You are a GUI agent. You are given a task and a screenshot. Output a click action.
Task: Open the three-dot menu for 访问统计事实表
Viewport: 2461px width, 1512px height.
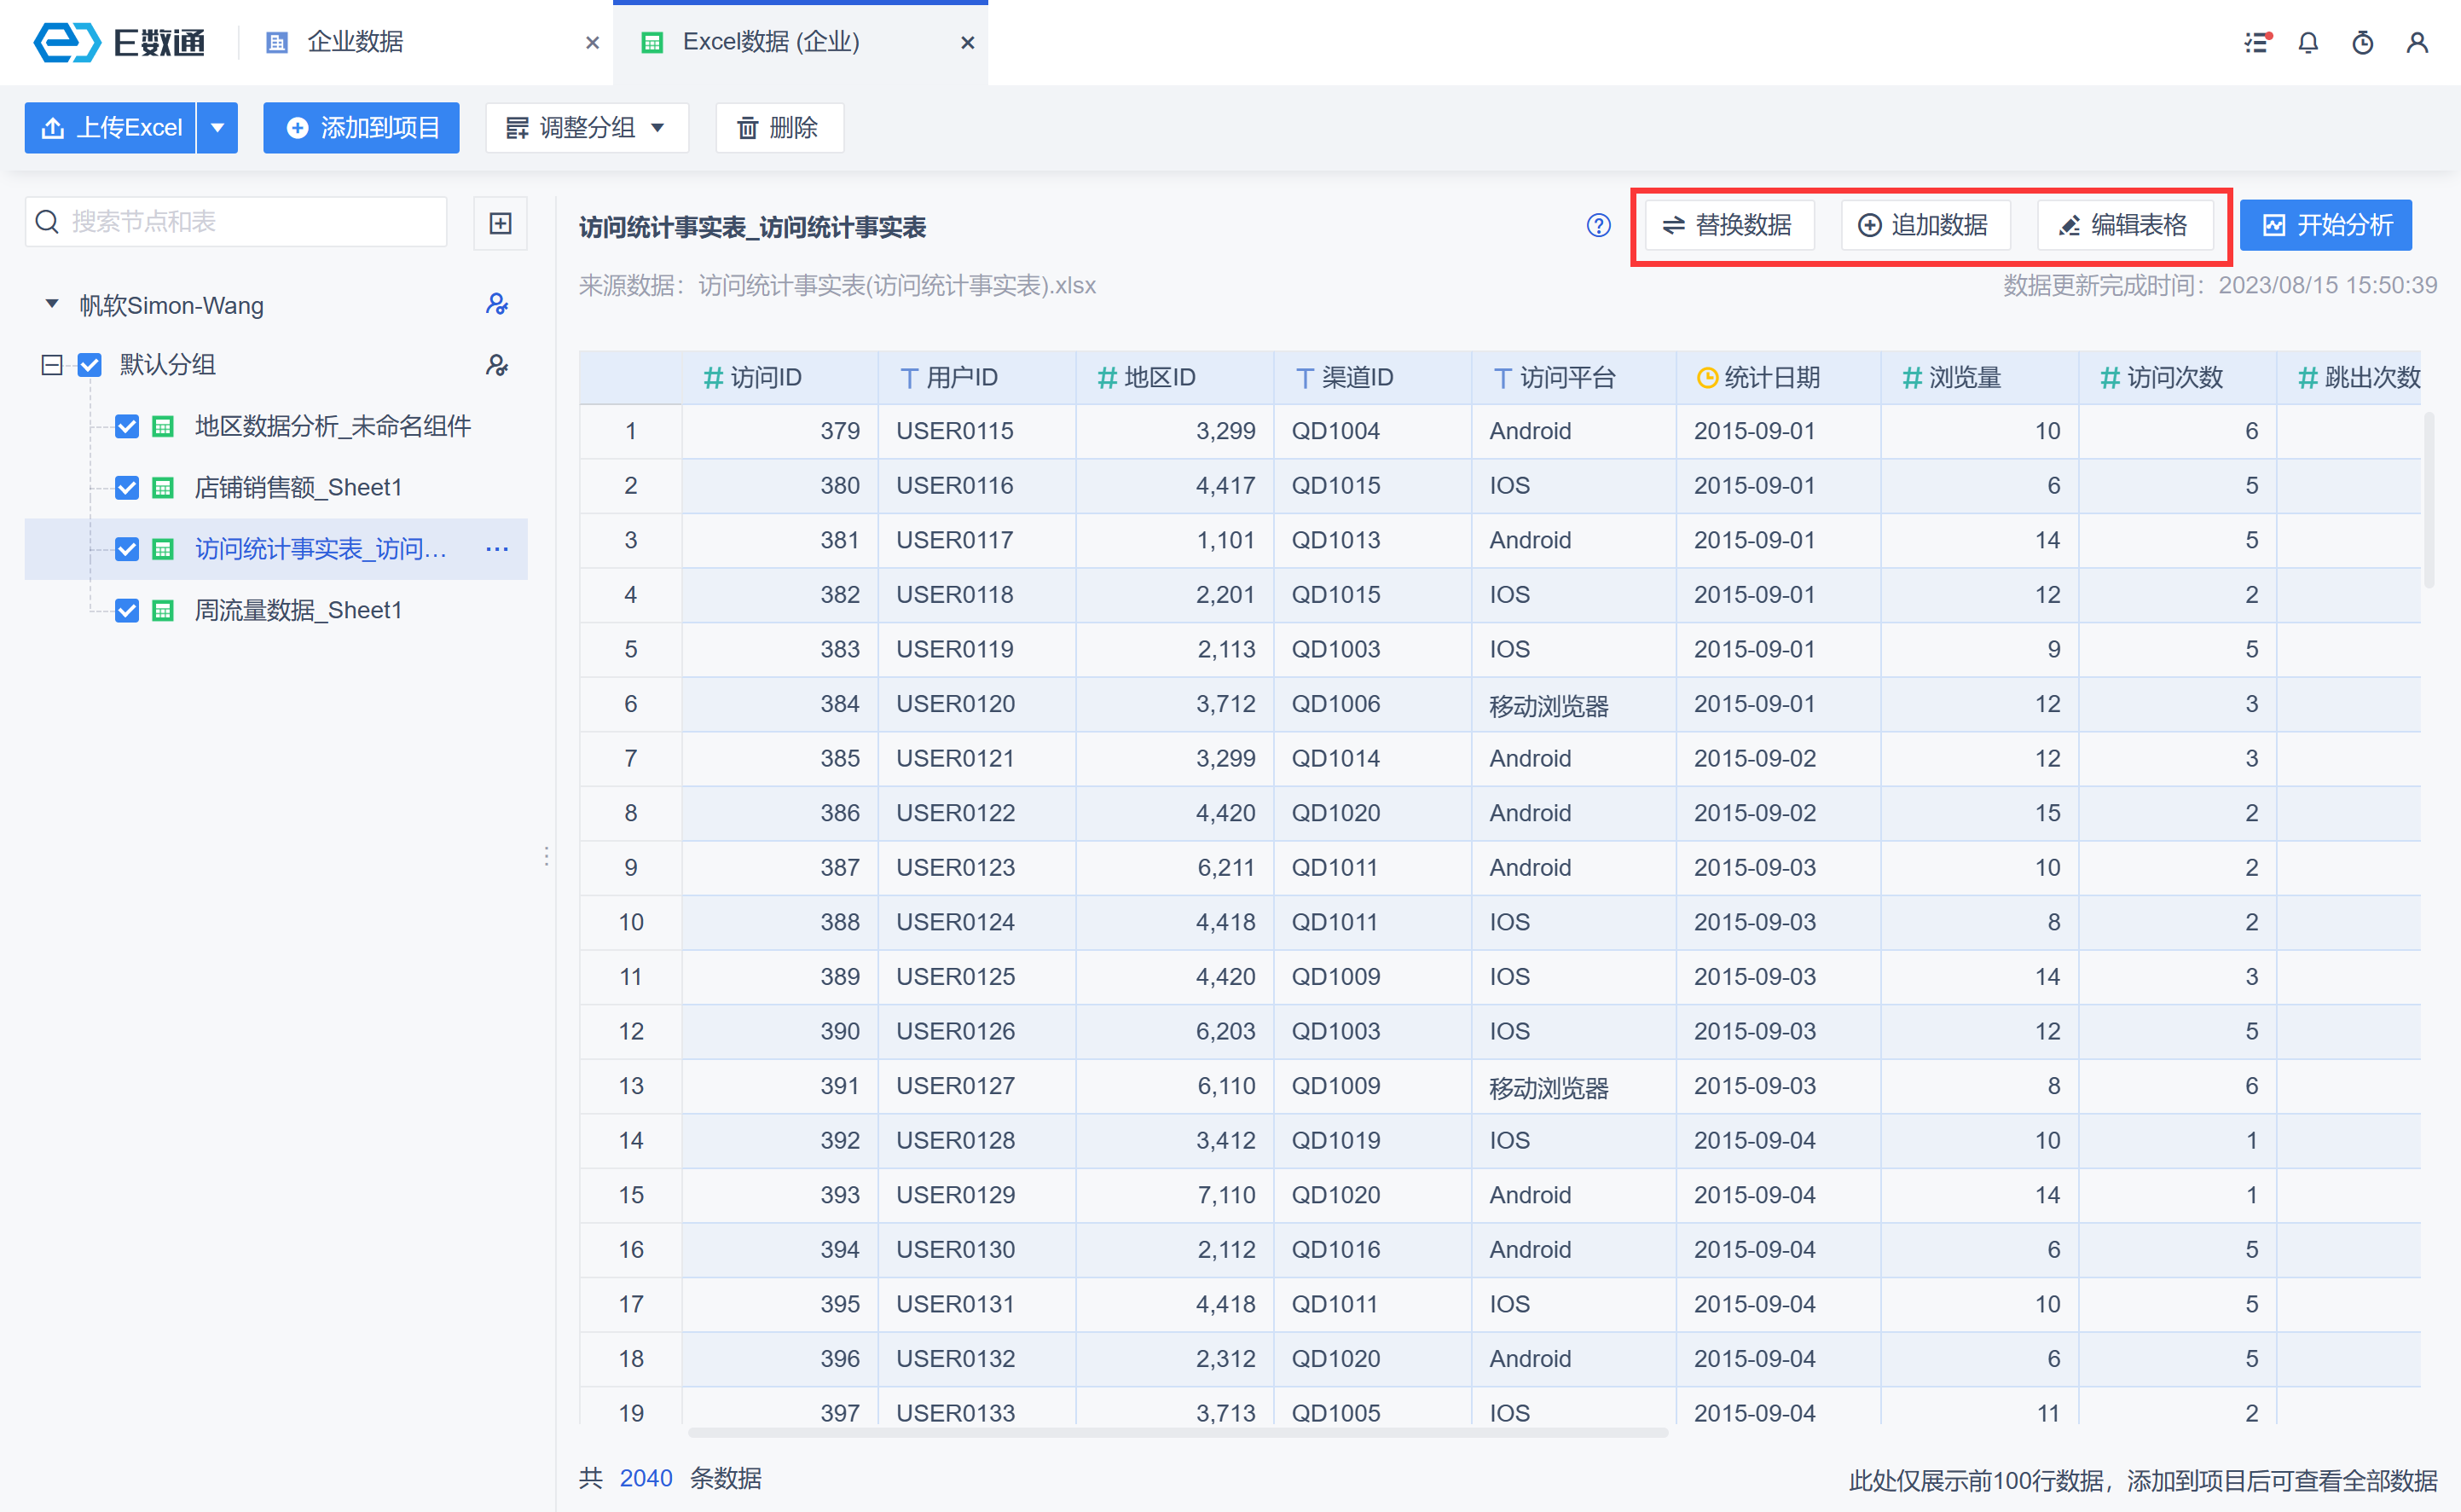click(497, 549)
